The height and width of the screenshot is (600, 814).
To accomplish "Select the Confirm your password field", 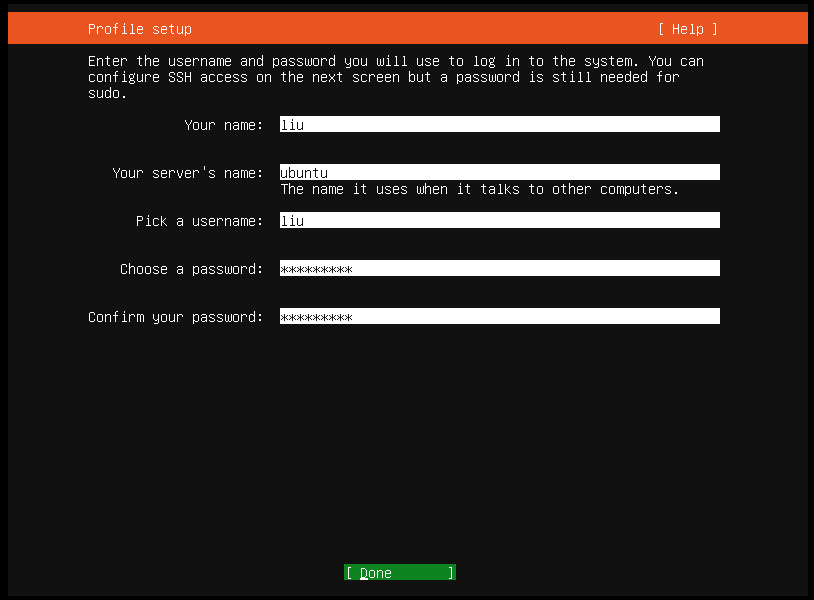I will (499, 317).
